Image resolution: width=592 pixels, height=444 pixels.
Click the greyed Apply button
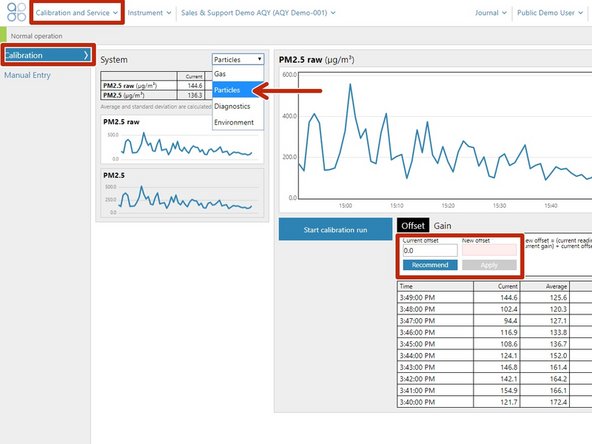coord(489,265)
